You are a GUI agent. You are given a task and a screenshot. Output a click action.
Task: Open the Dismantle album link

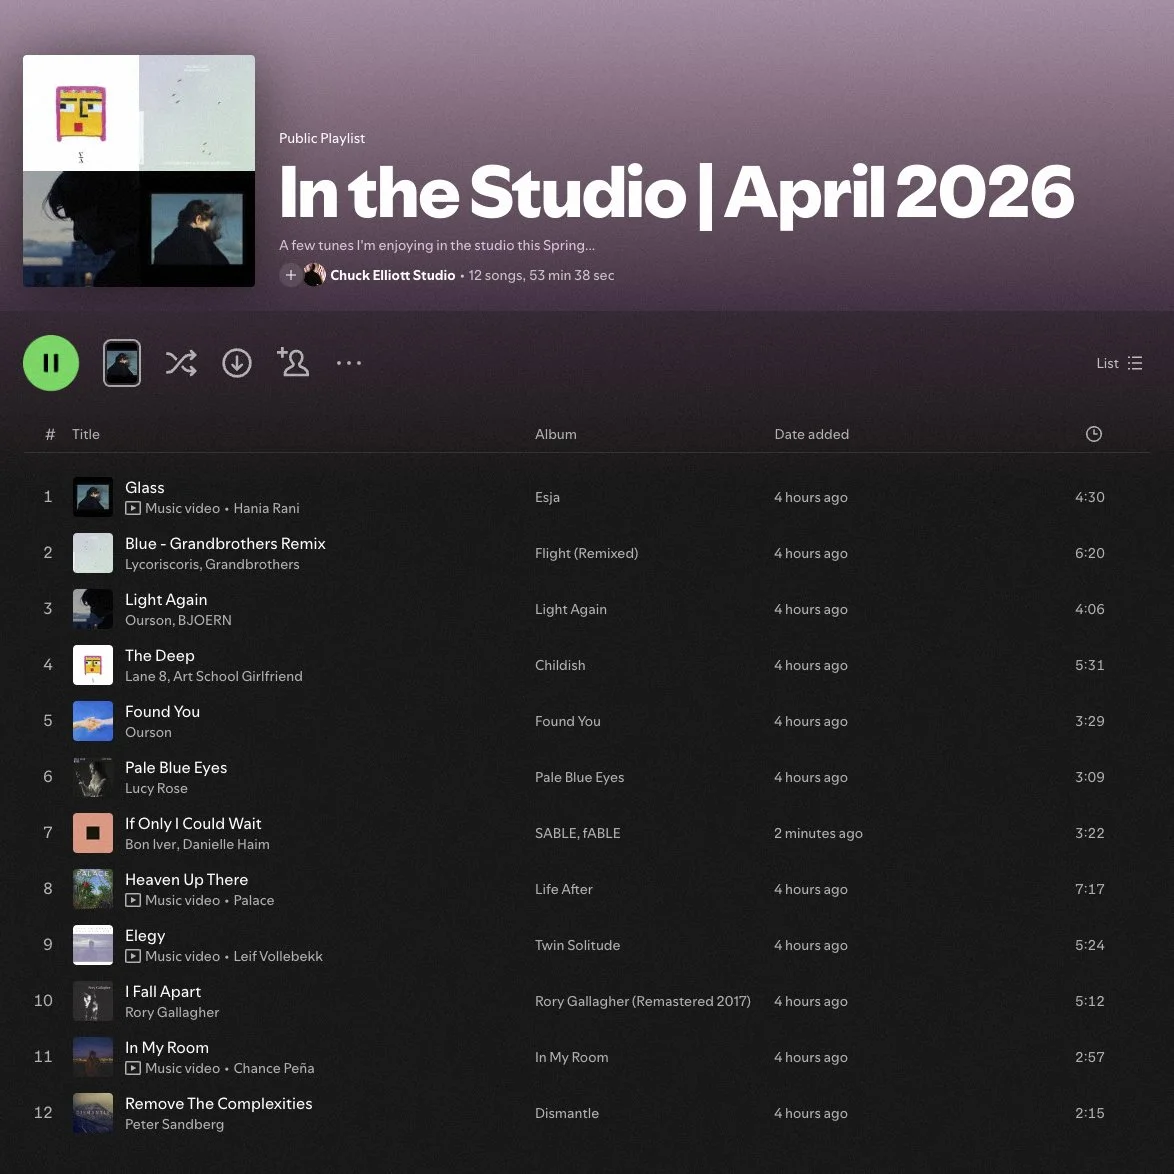point(567,1113)
